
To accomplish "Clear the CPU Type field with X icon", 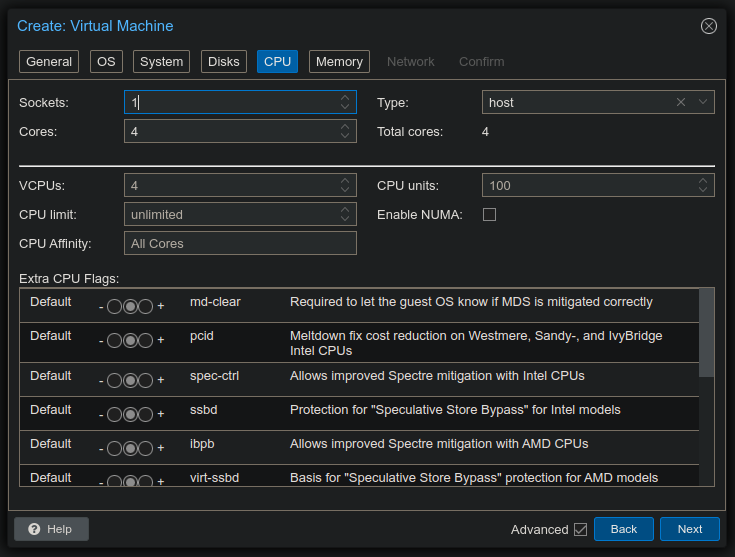I will click(x=681, y=102).
